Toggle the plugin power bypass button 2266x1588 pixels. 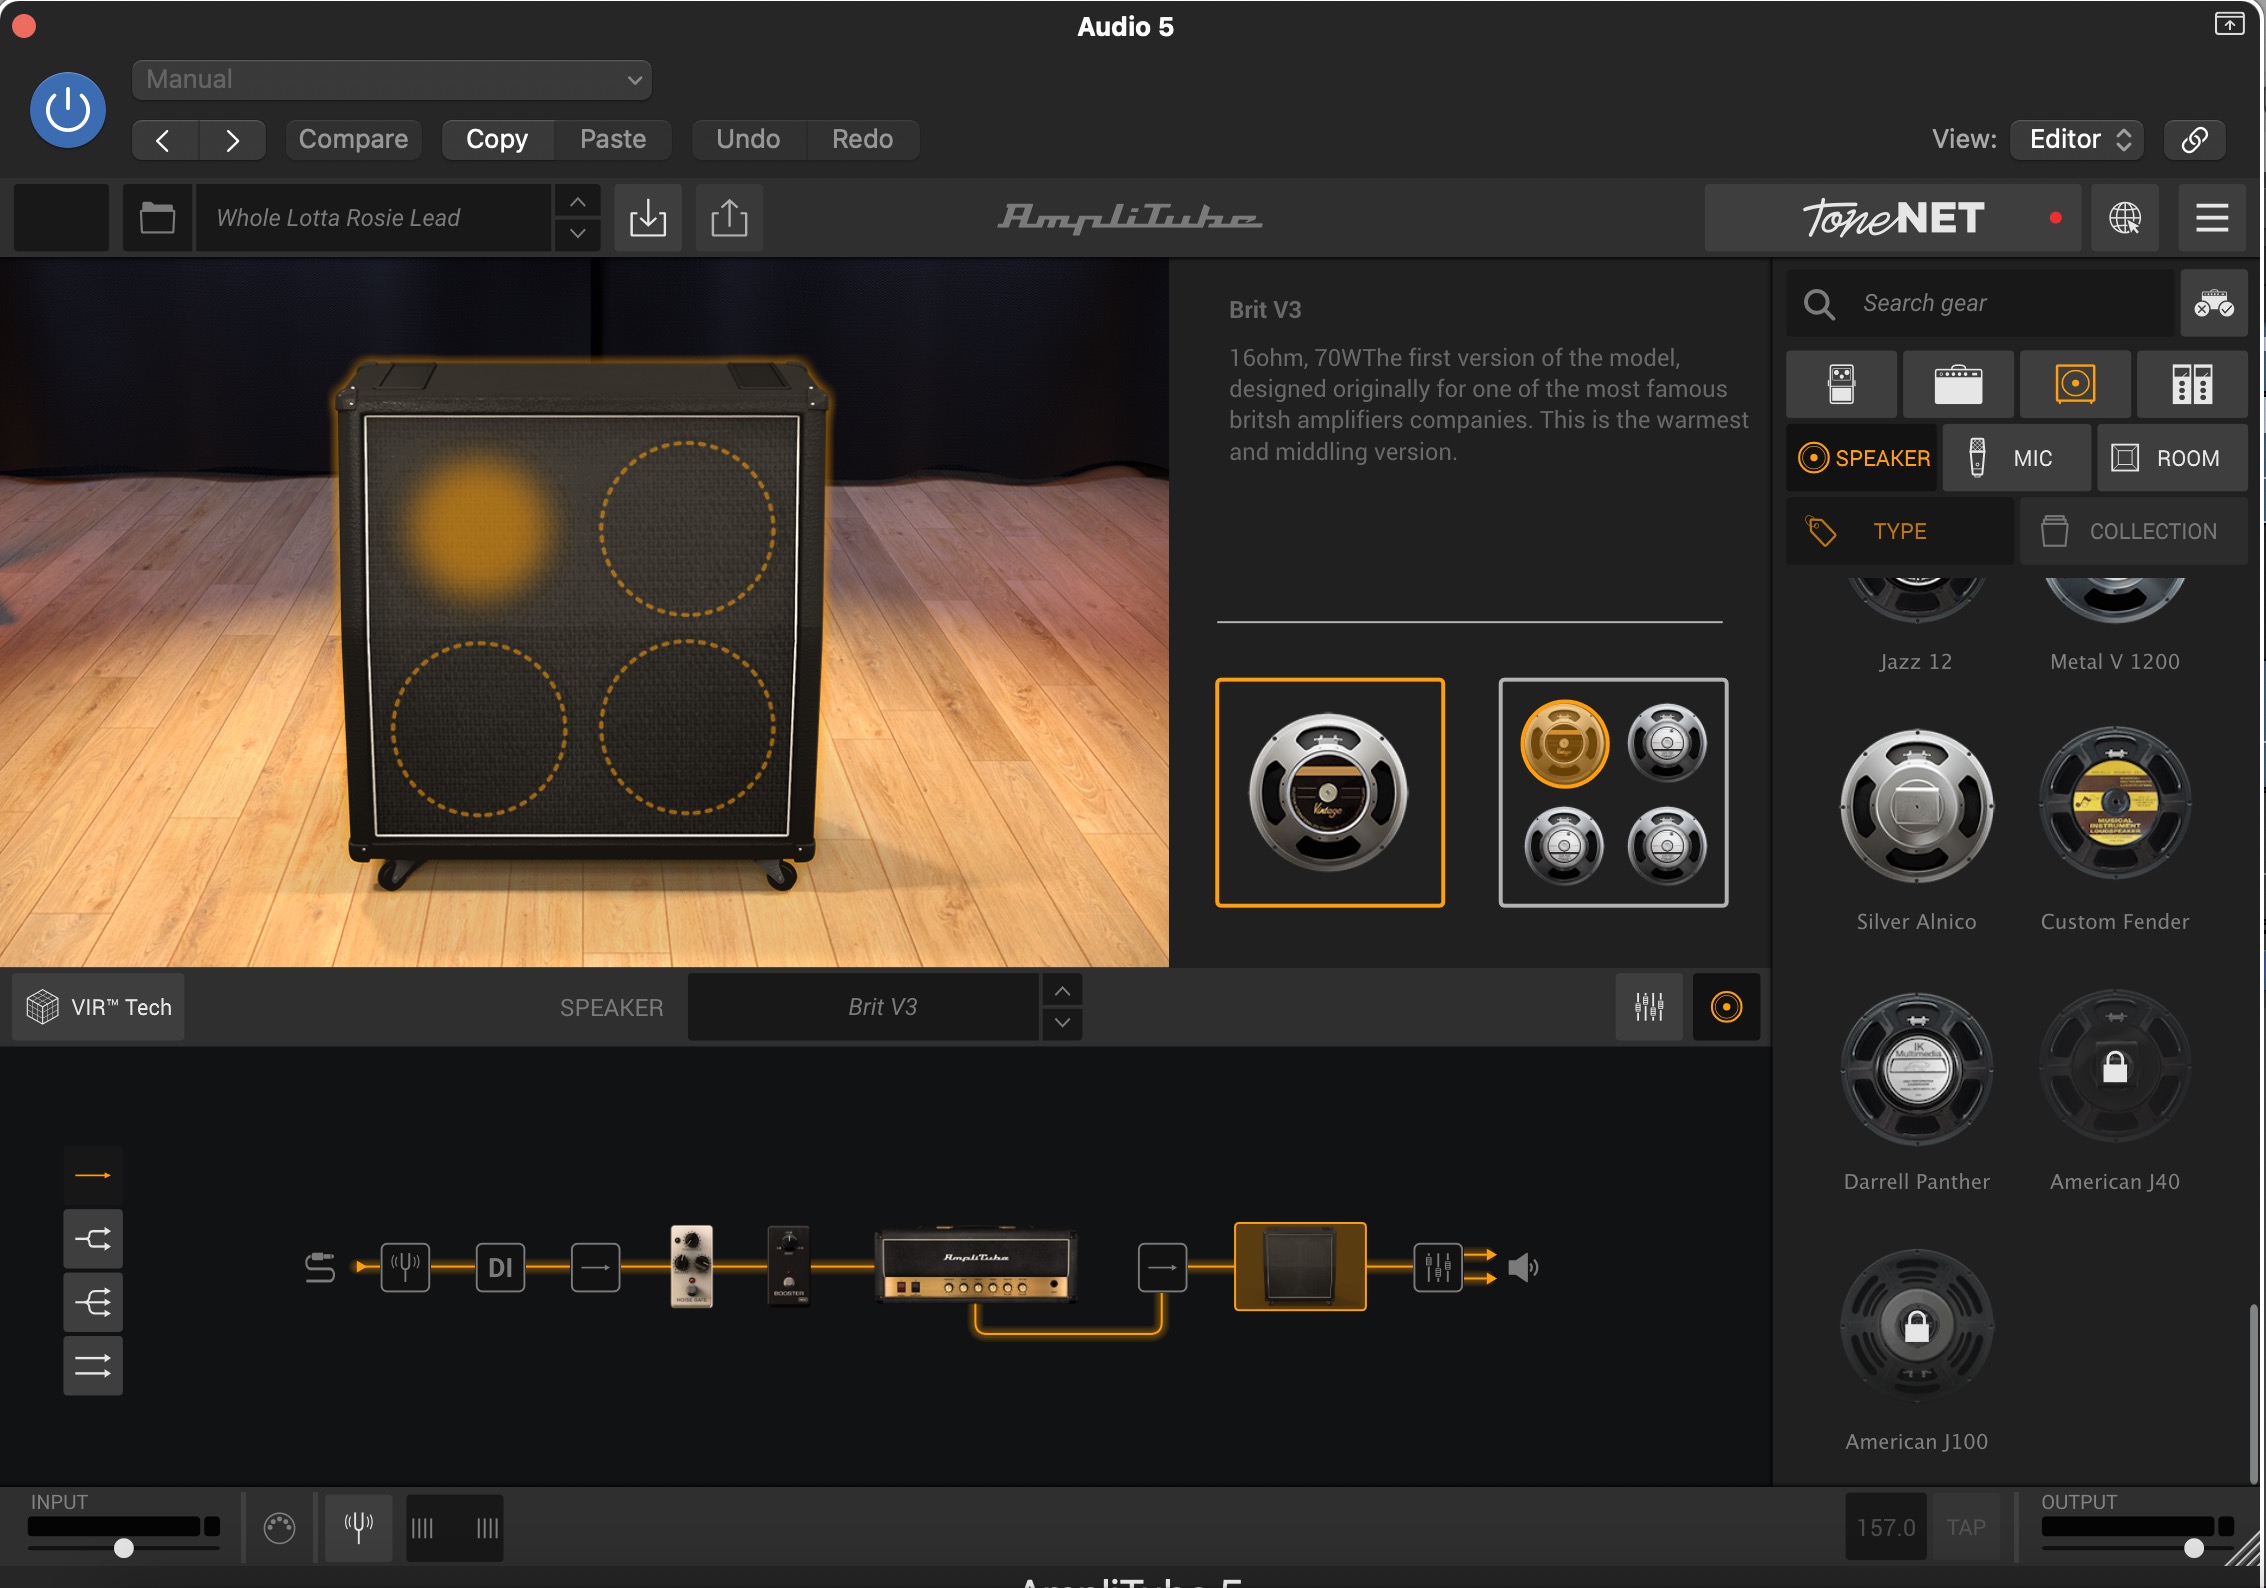tap(68, 110)
